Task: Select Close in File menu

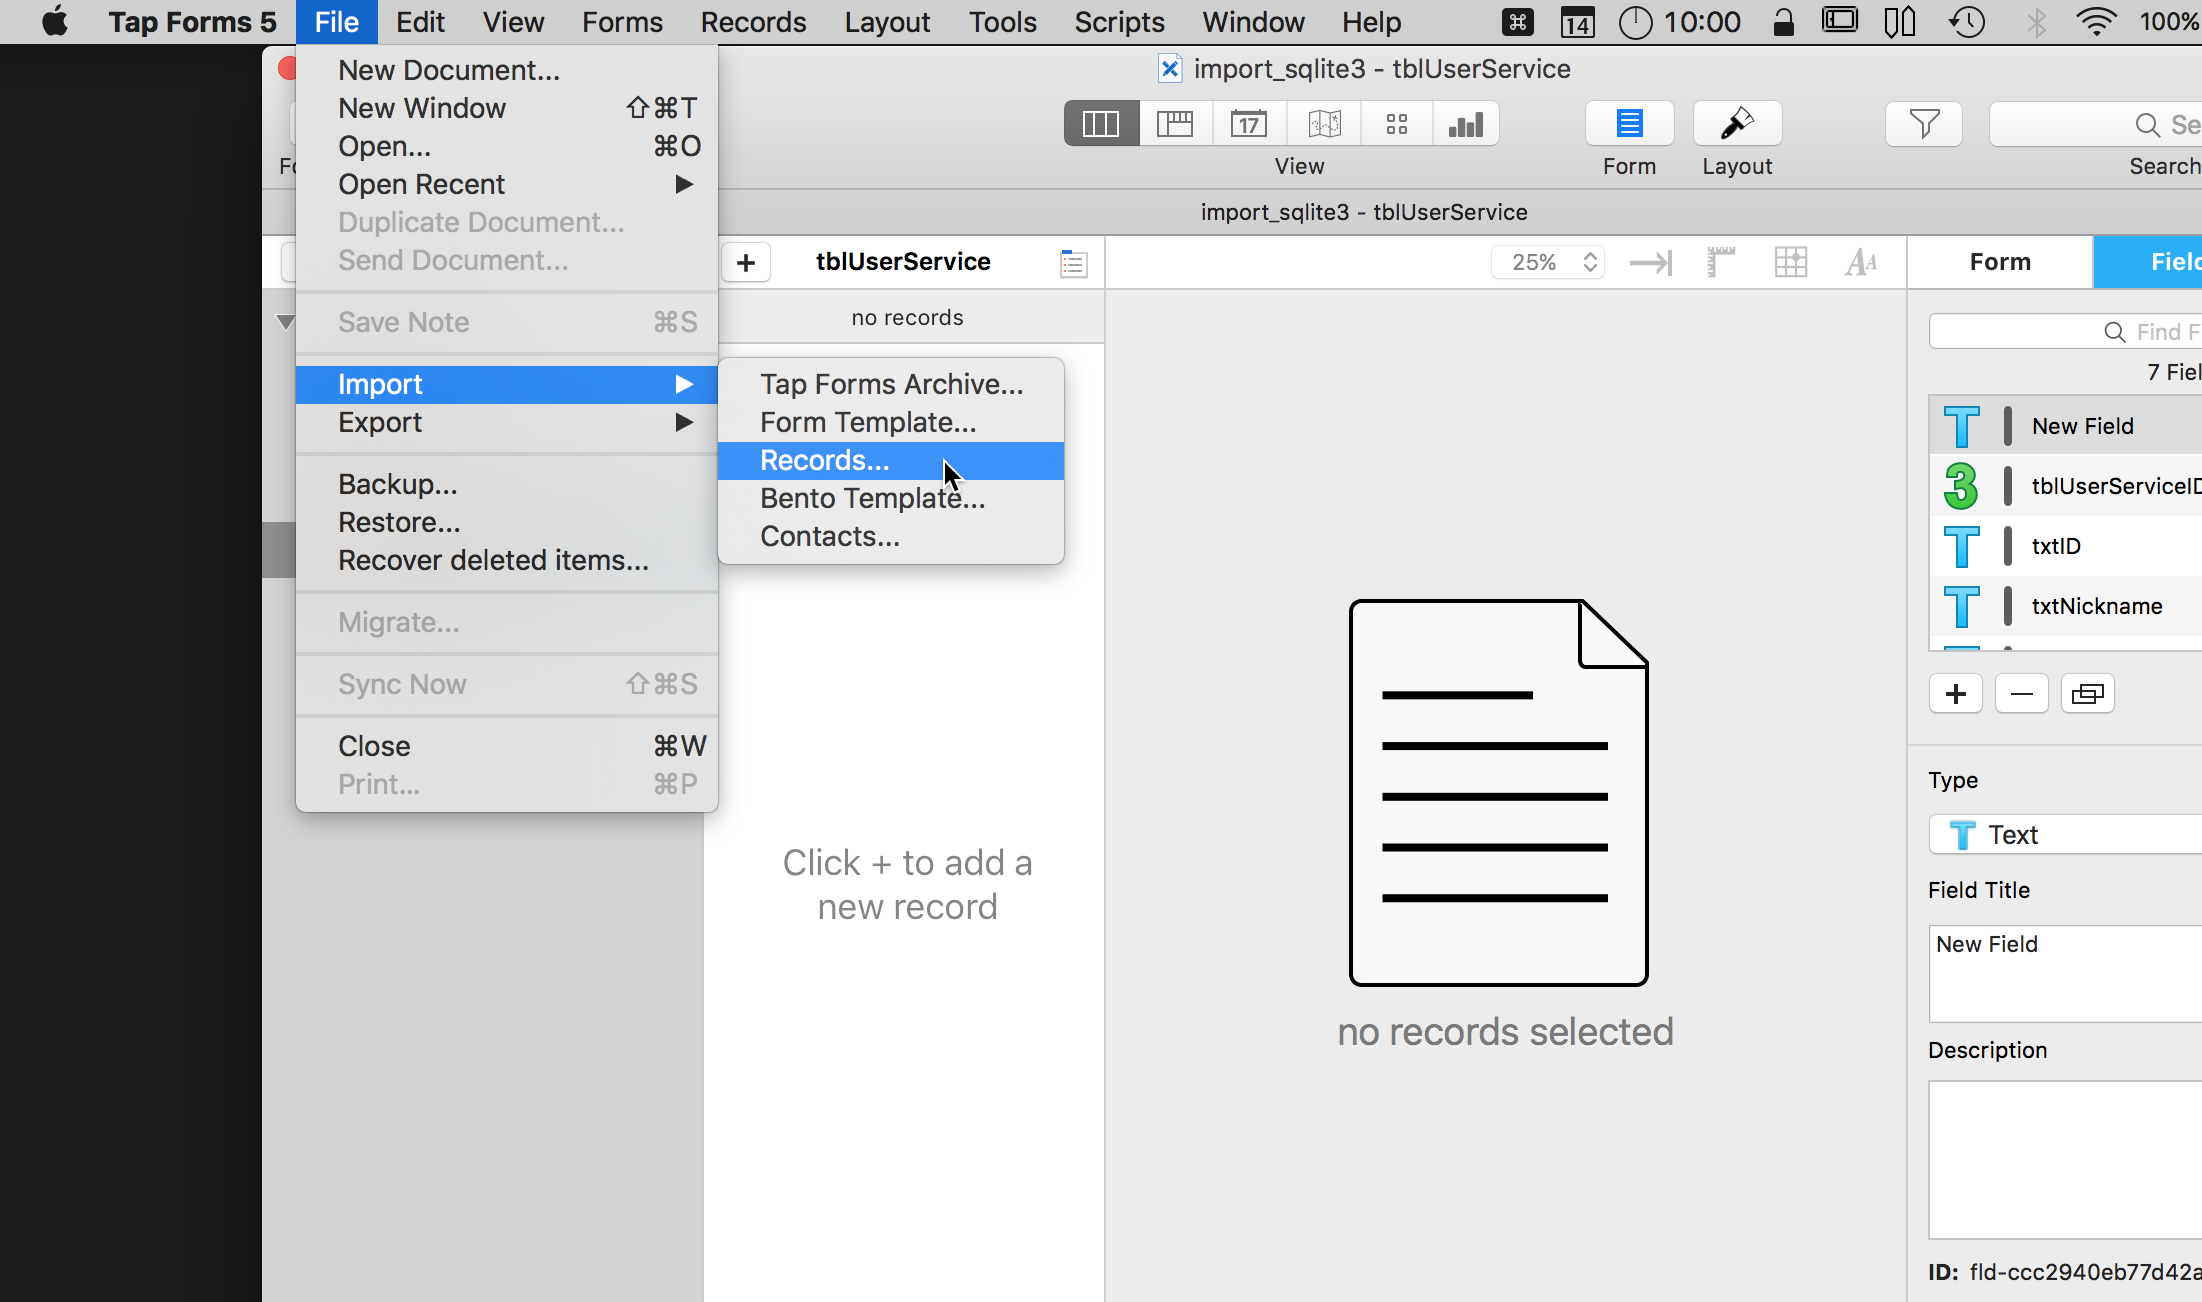Action: (507, 746)
